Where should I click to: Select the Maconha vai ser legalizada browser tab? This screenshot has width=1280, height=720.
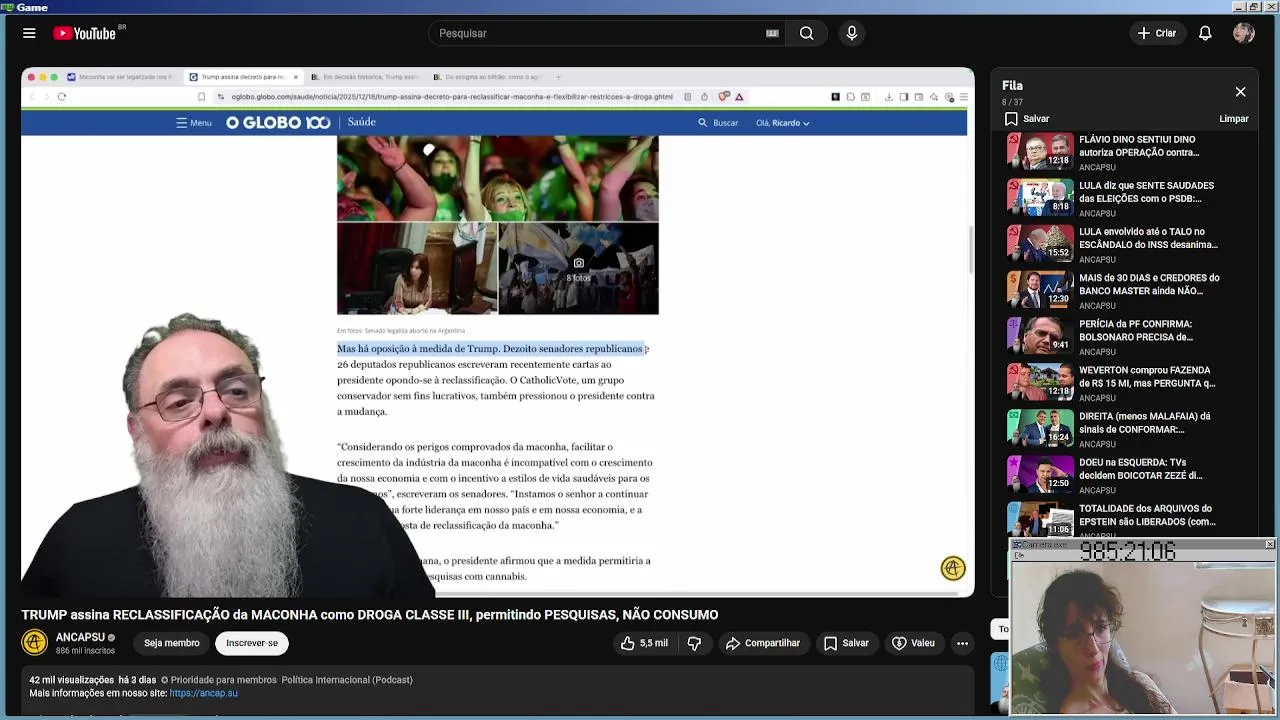coord(120,77)
